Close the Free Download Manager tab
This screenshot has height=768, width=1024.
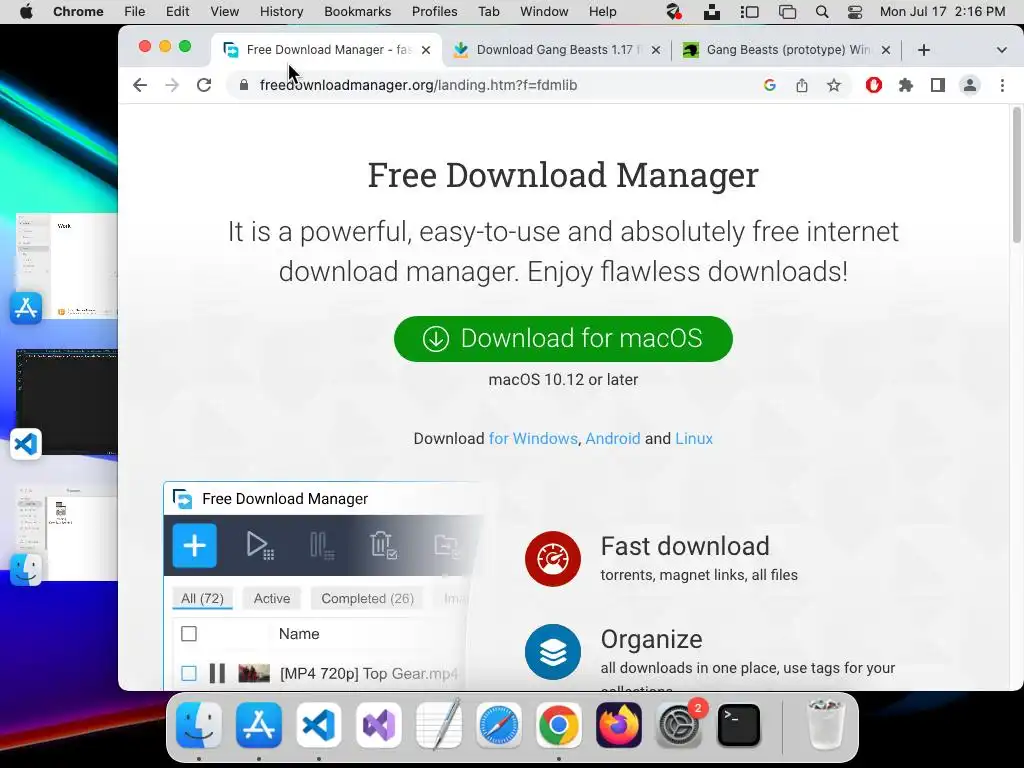[x=426, y=50]
